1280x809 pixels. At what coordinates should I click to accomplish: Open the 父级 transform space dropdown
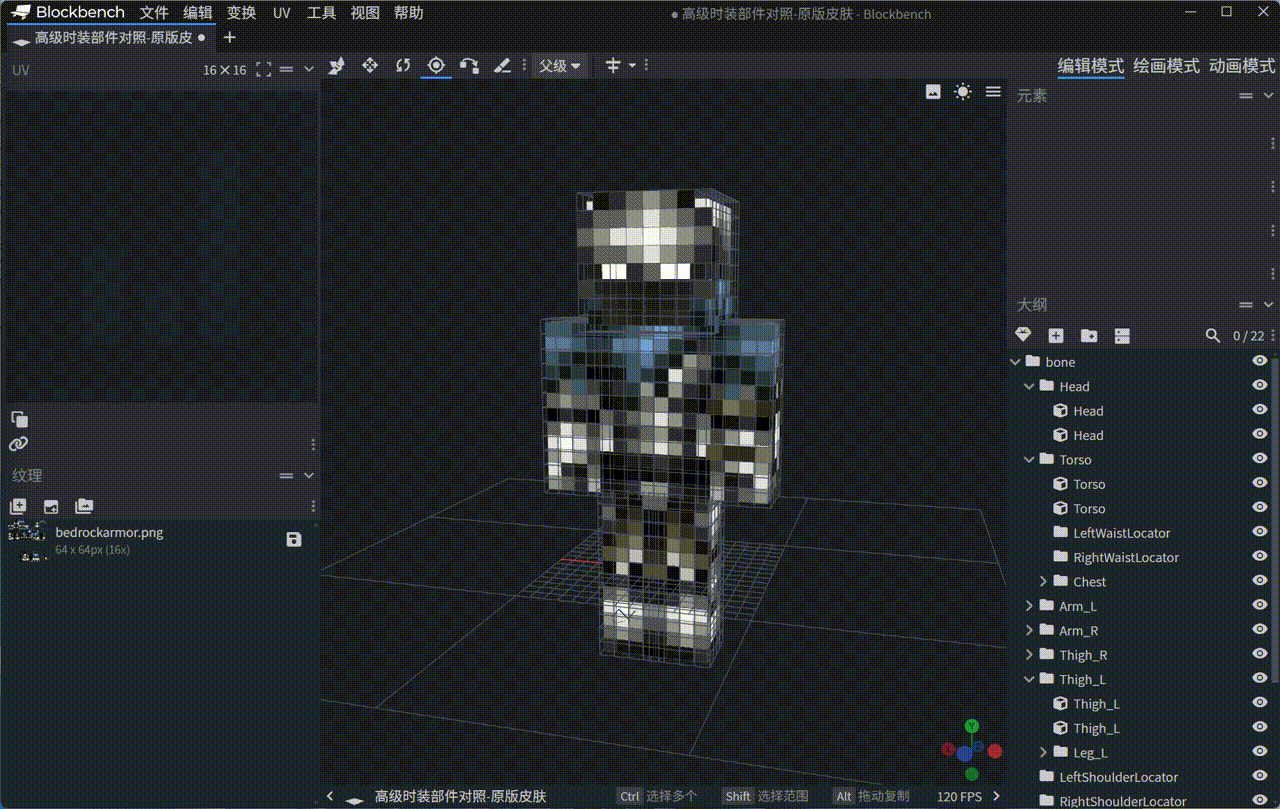(x=559, y=66)
